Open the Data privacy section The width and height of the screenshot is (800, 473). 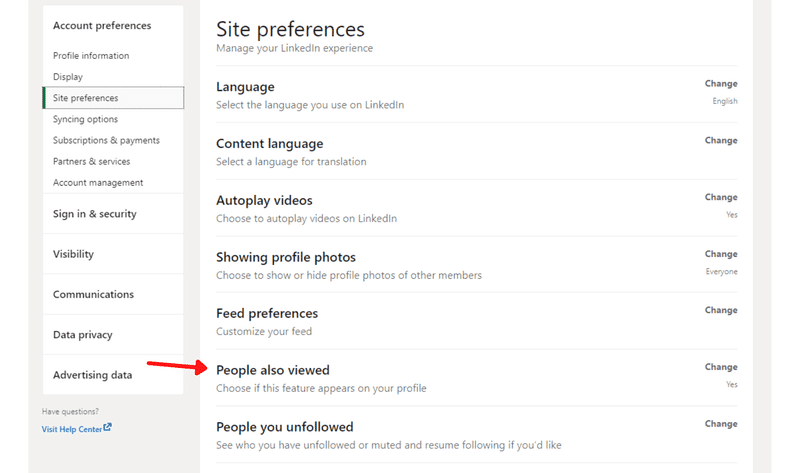[x=83, y=335]
